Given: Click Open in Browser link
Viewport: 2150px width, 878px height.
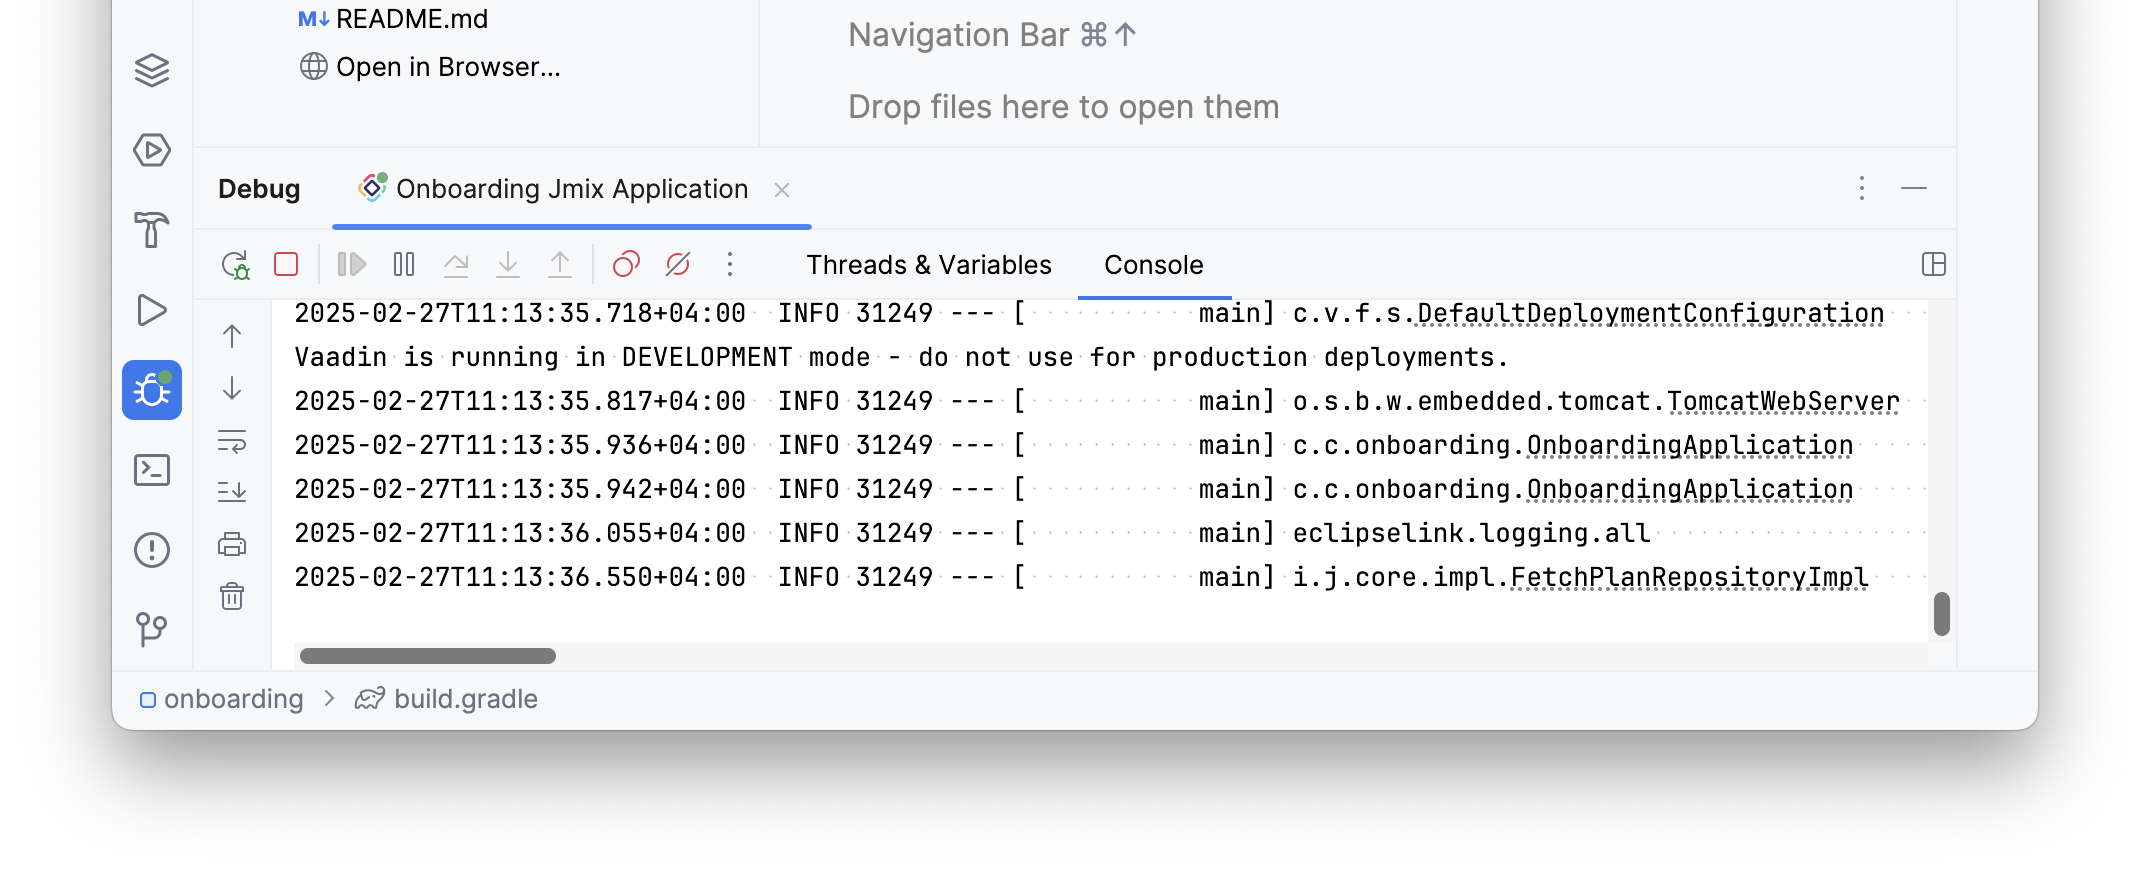Looking at the screenshot, I should click(x=447, y=67).
